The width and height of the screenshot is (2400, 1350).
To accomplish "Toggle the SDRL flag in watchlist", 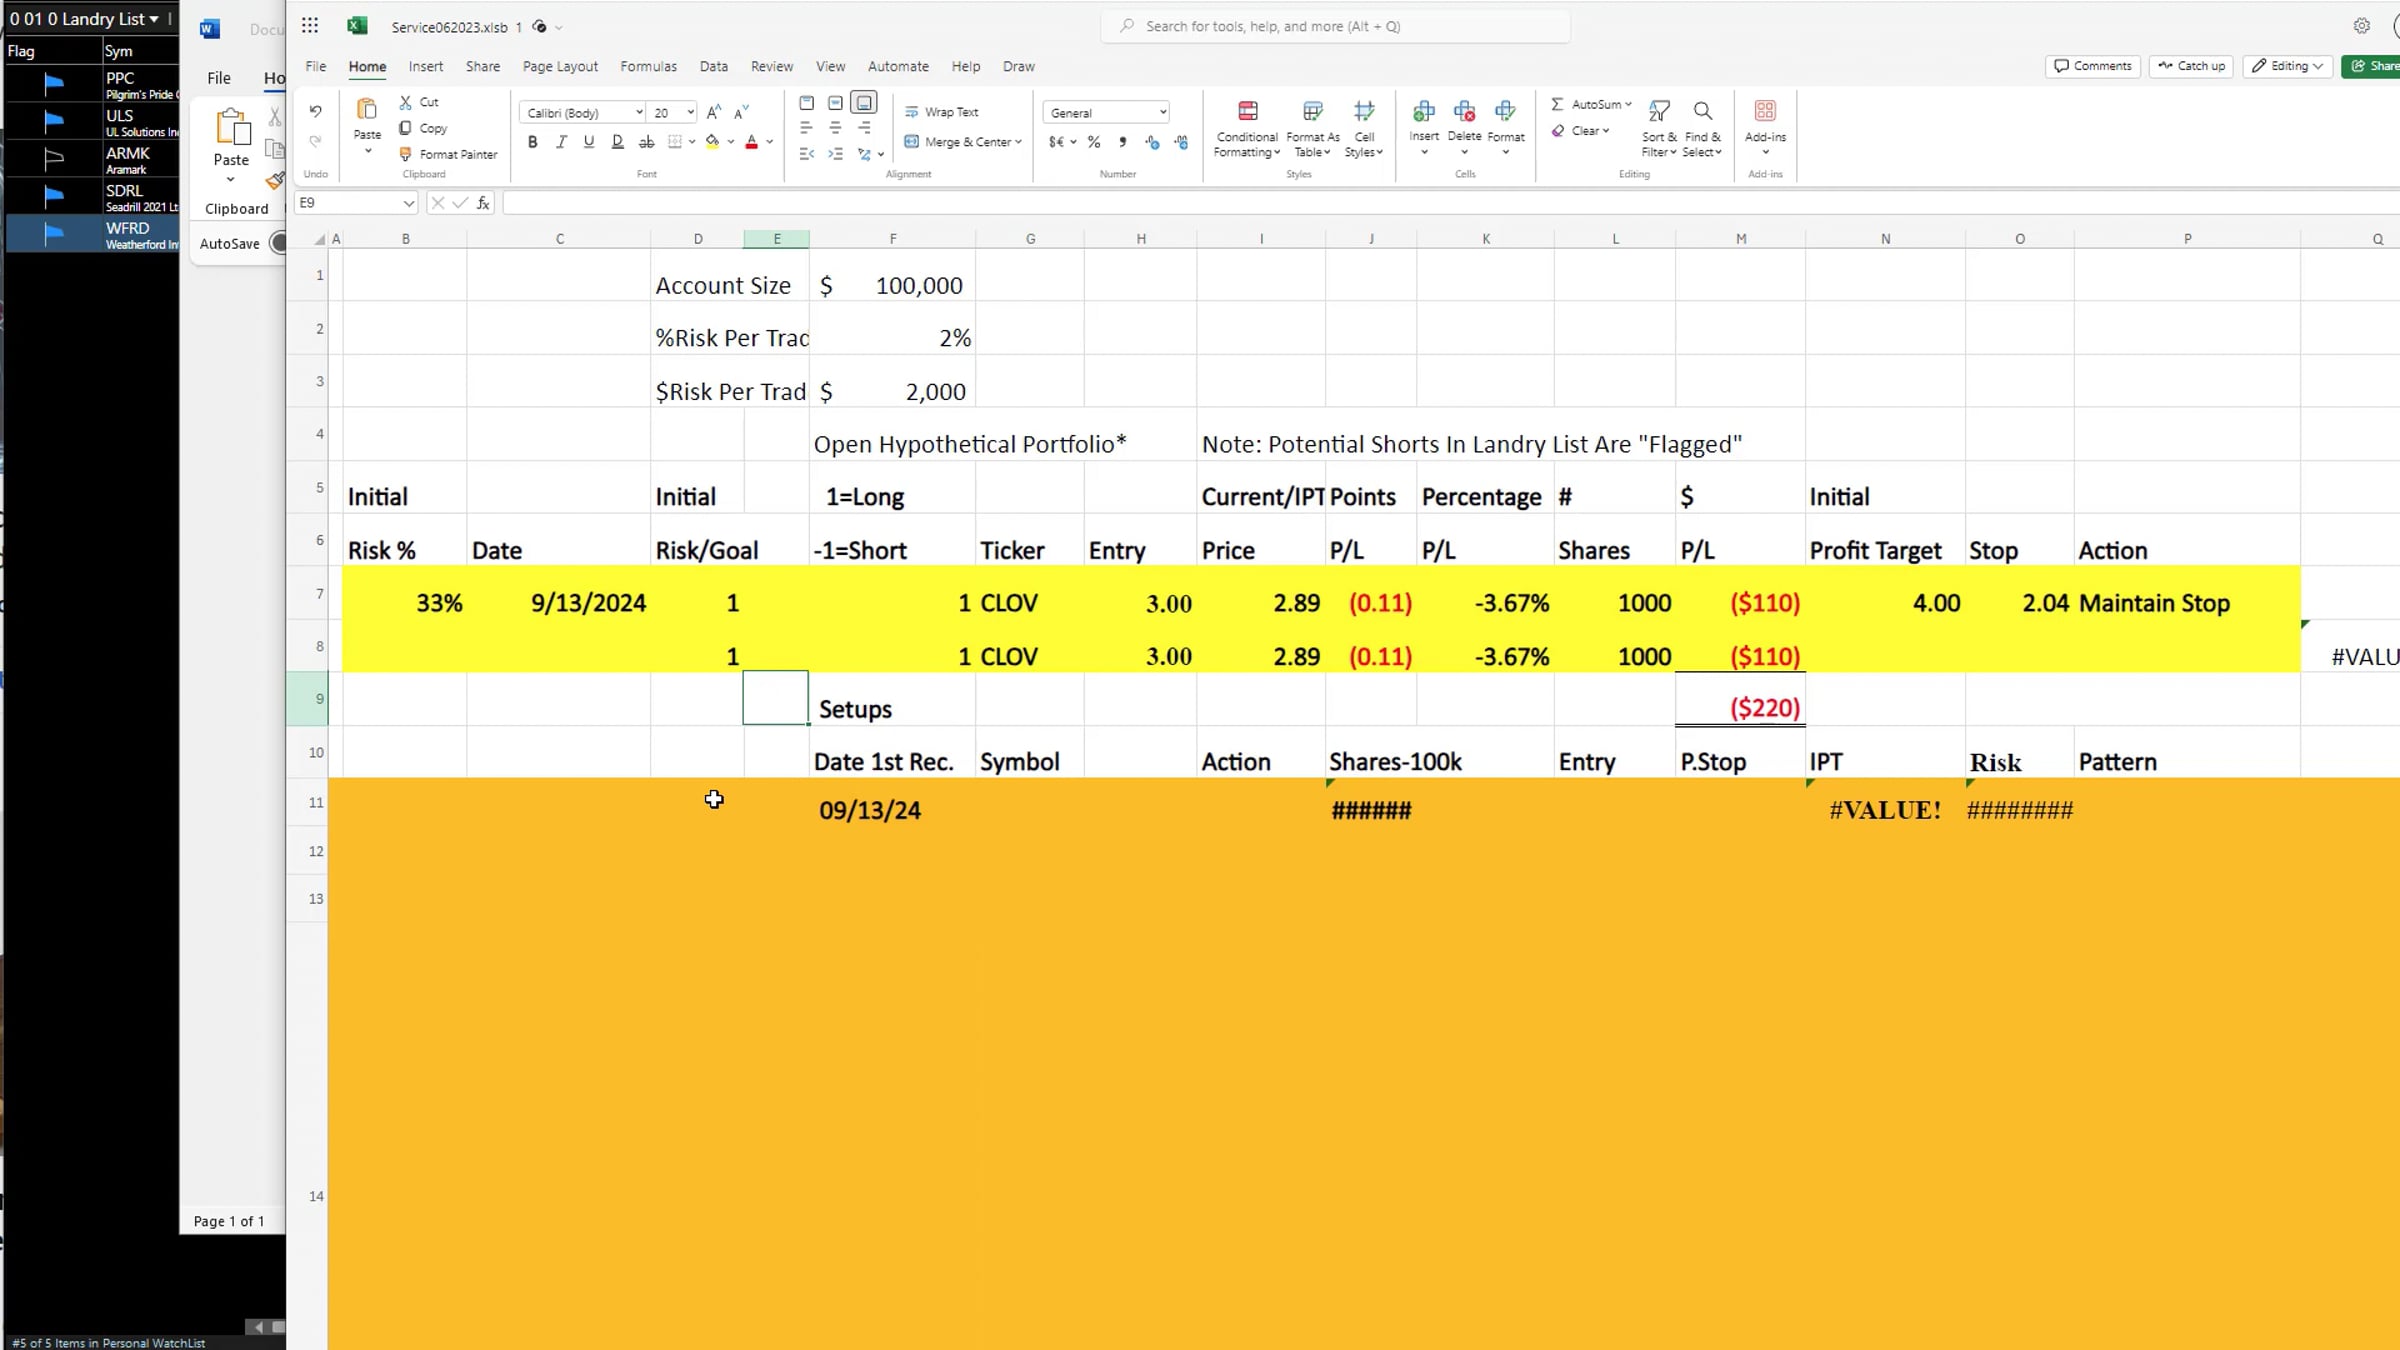I will click(x=54, y=197).
